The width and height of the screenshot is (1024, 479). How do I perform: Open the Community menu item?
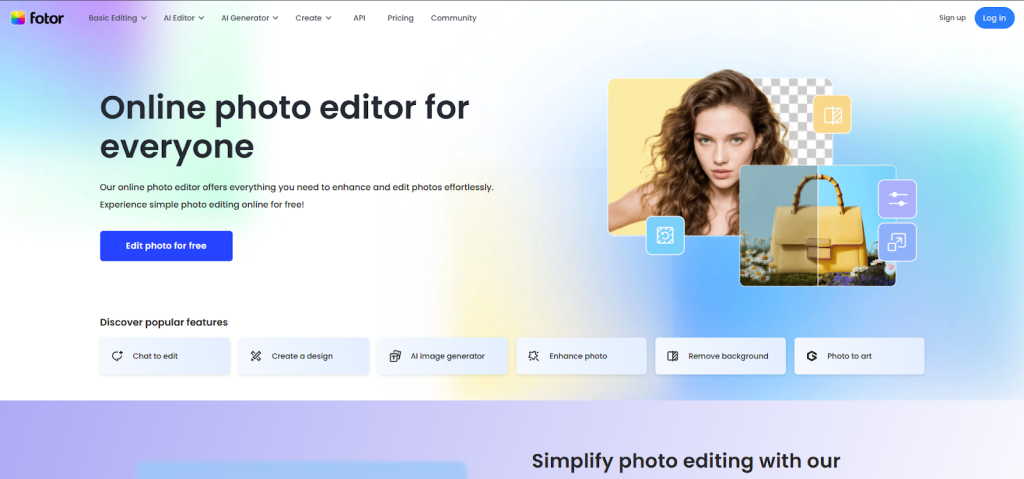(x=453, y=18)
